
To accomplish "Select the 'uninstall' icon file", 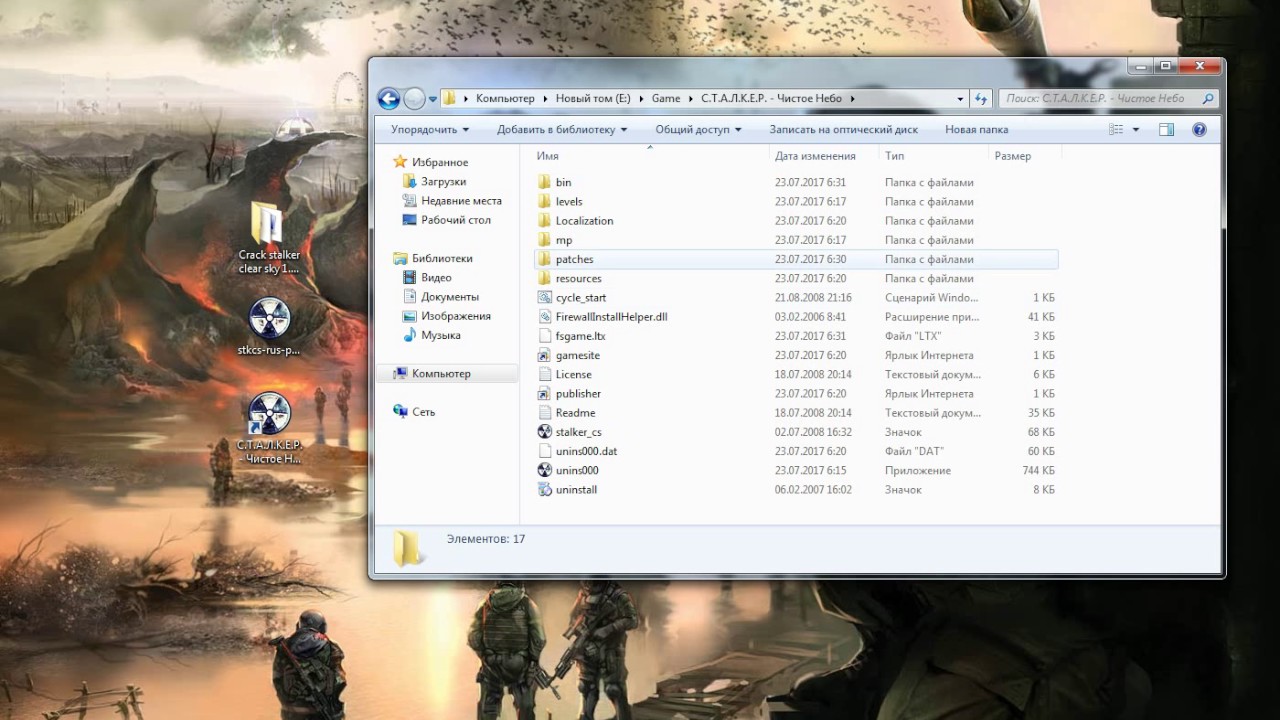I will pos(544,490).
